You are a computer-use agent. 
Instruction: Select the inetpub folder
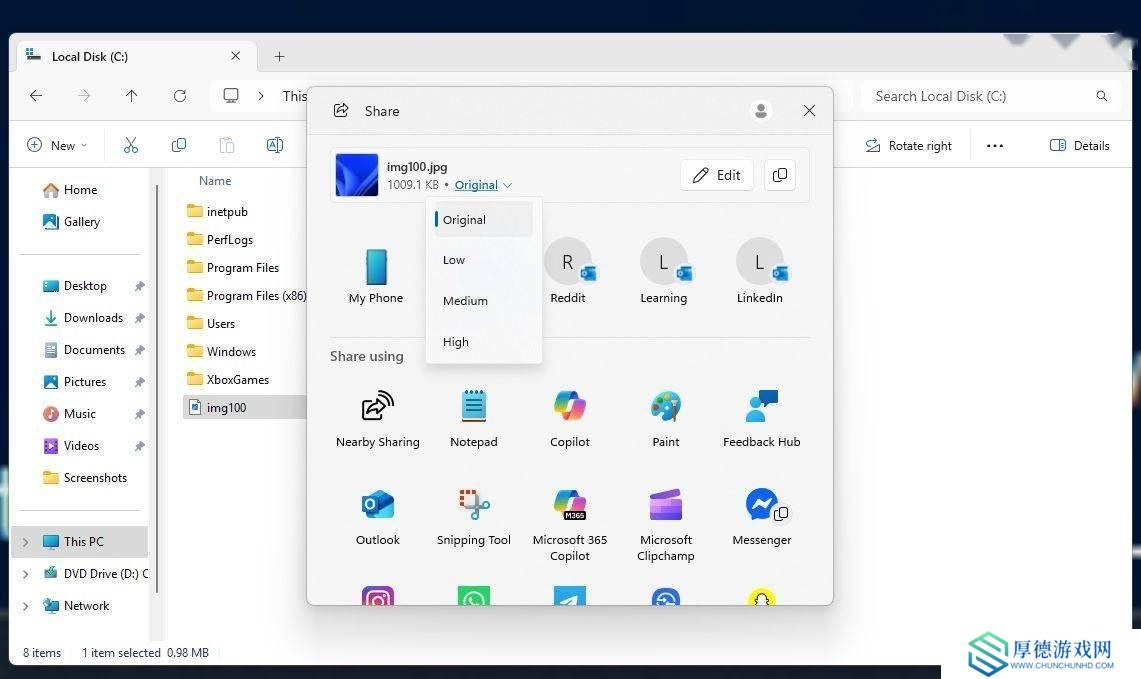pyautogui.click(x=218, y=212)
